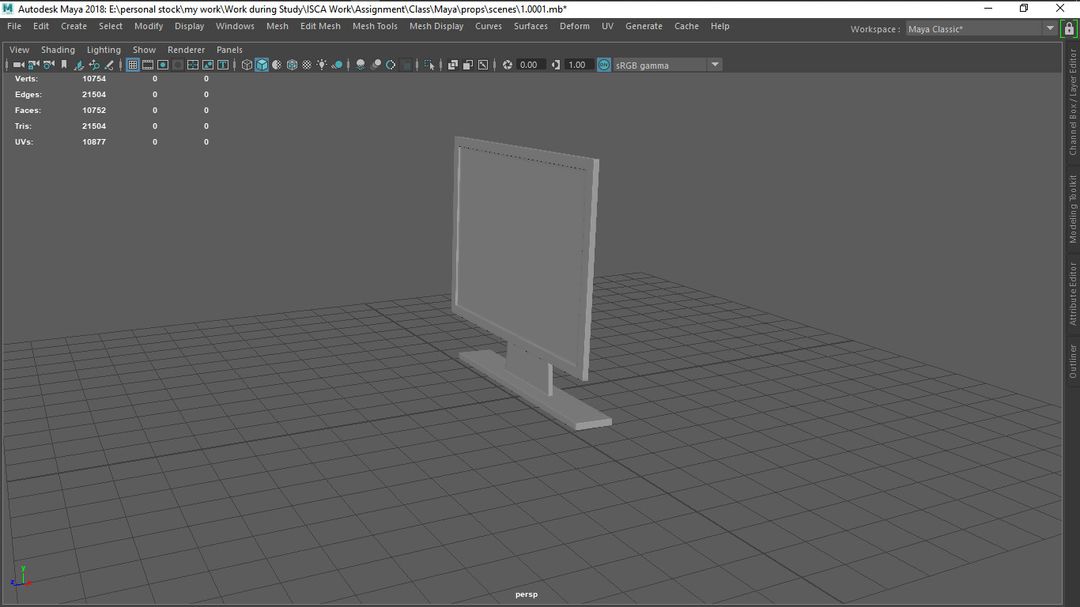
Task: Select the Grease Pencil icon
Action: (109, 65)
